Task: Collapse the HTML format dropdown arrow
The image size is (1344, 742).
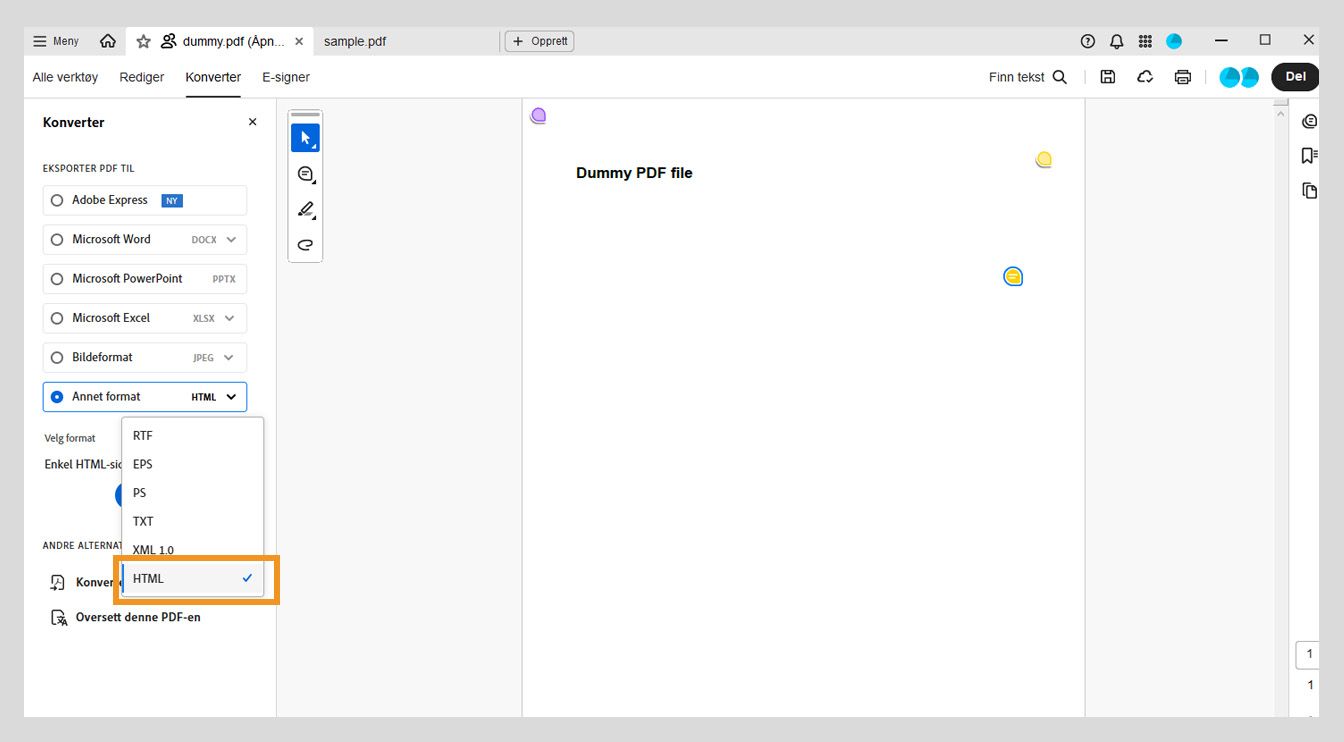Action: [231, 397]
